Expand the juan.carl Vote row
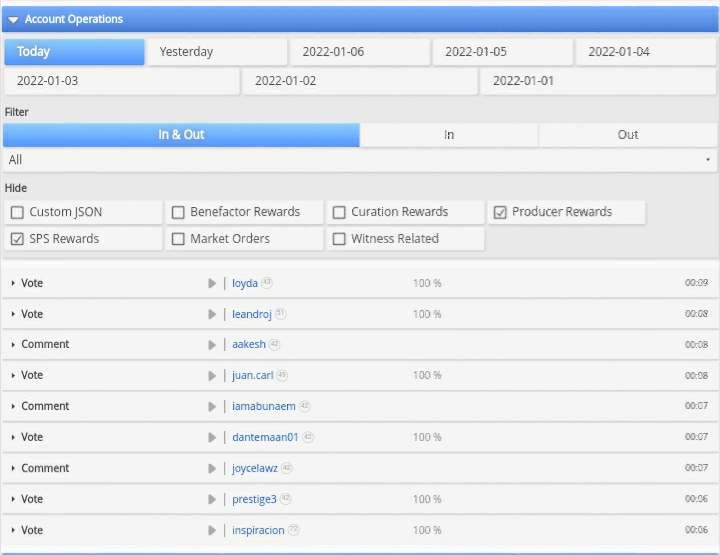Screen dimensions: 720x555 tap(13, 376)
